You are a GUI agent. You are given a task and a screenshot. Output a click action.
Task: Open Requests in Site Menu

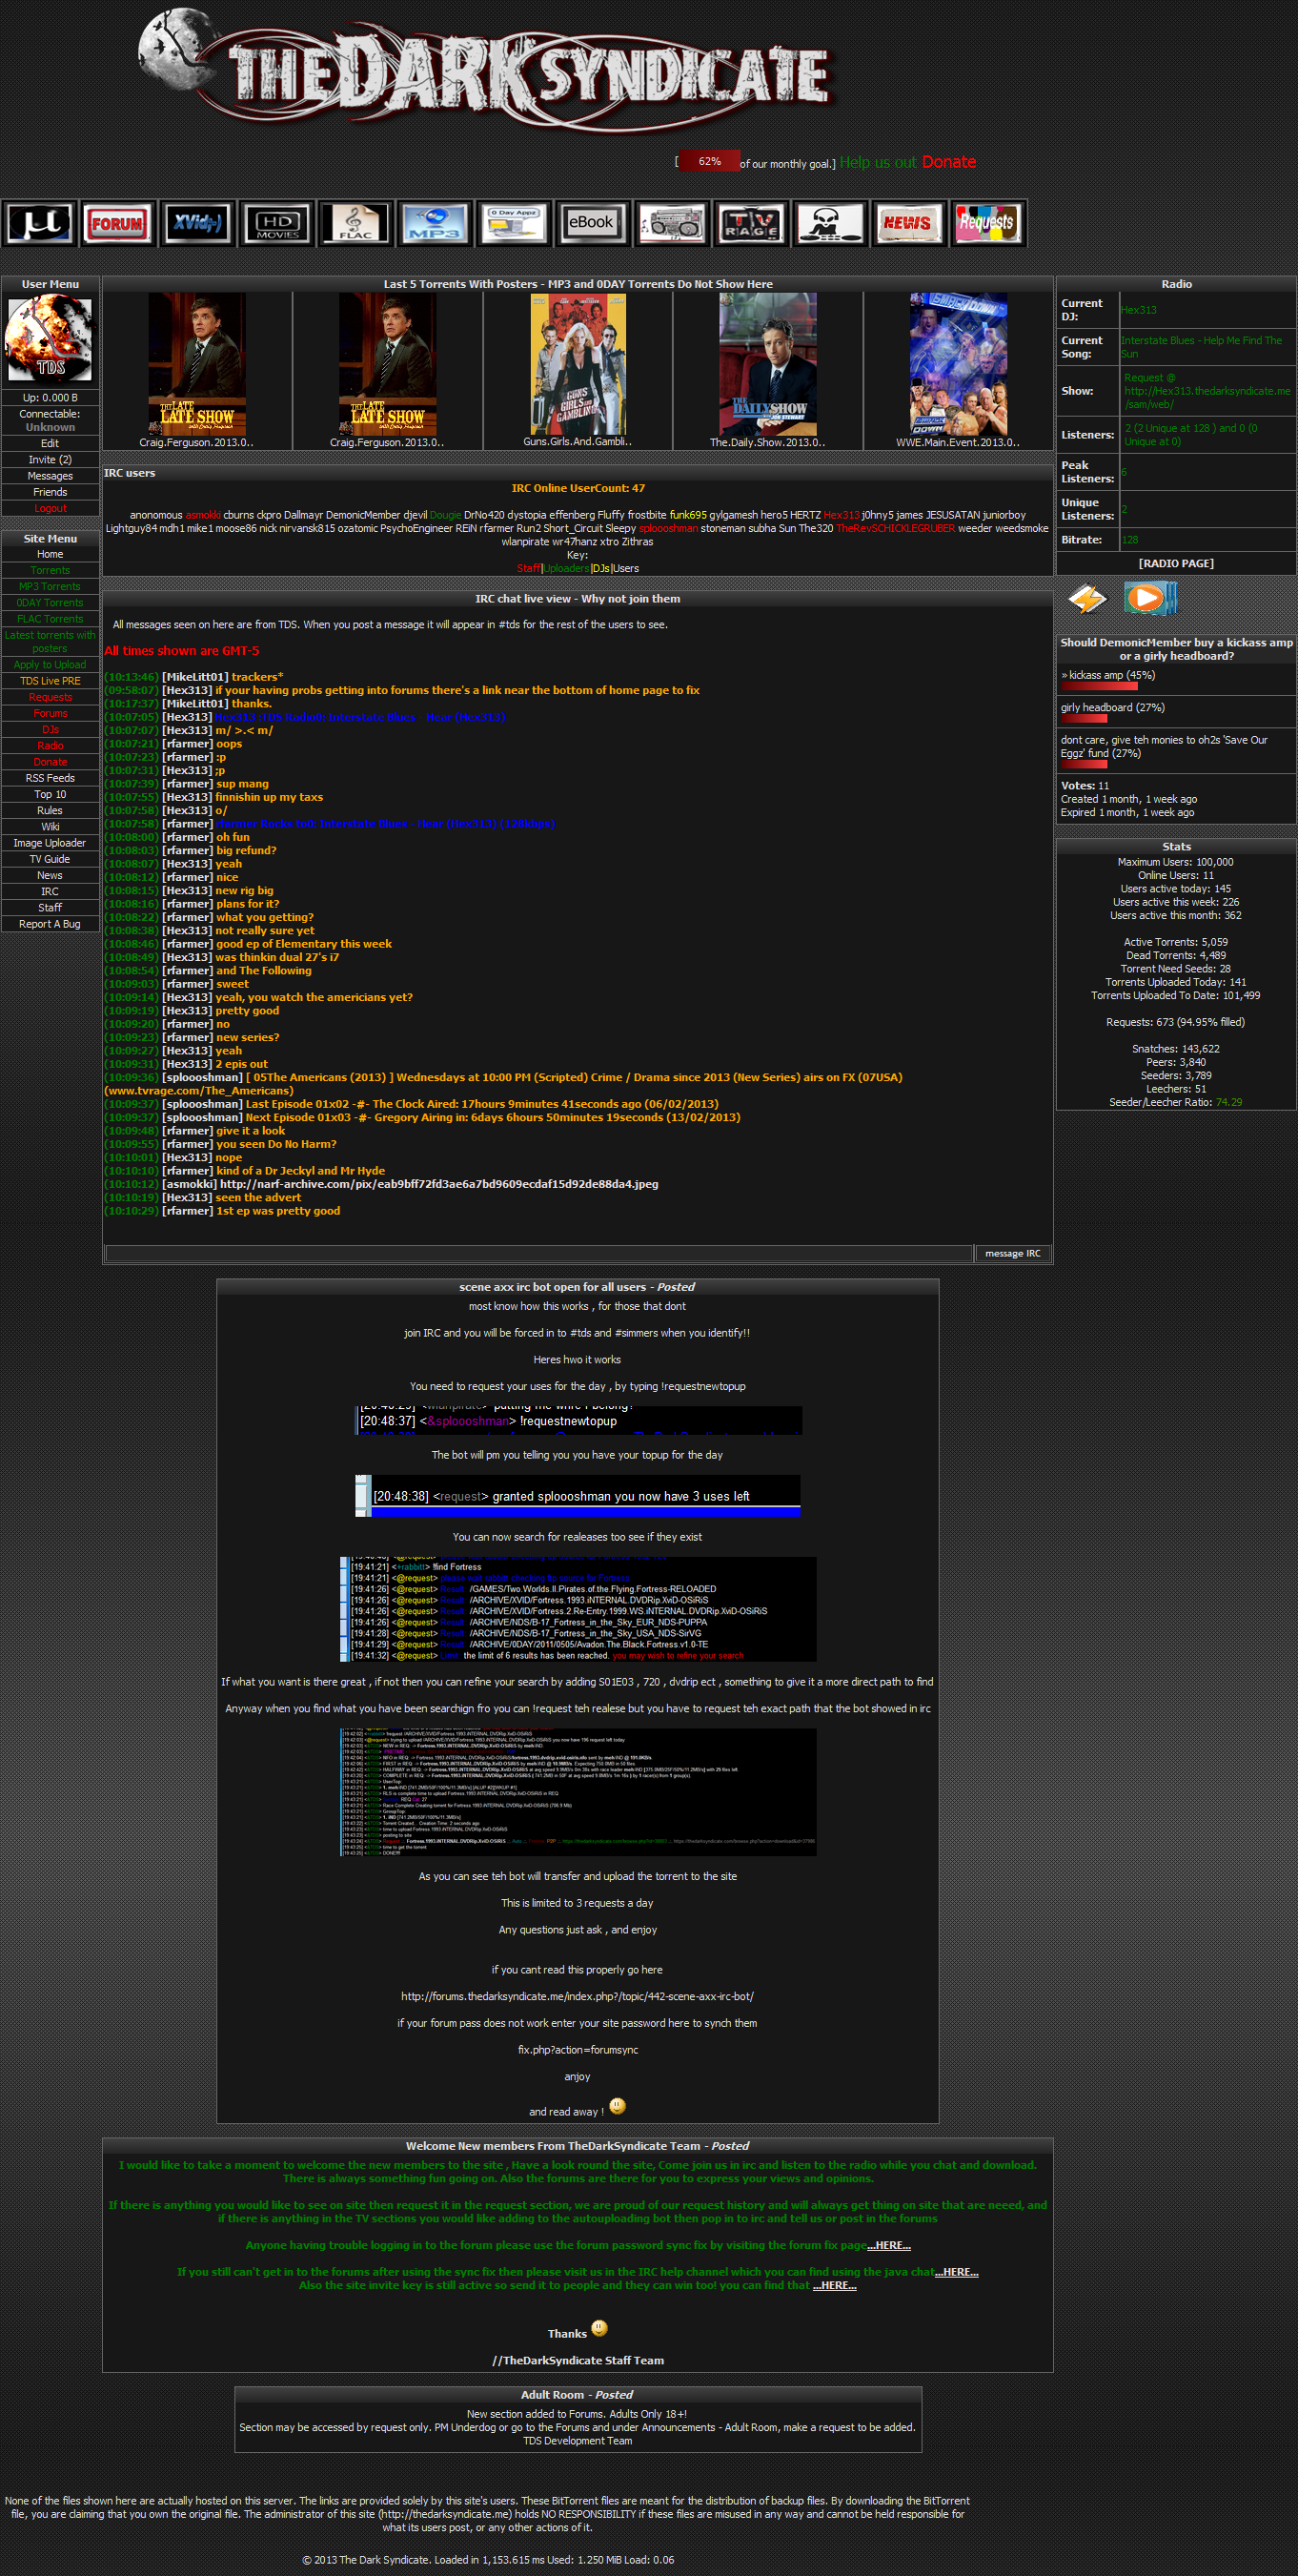50,697
